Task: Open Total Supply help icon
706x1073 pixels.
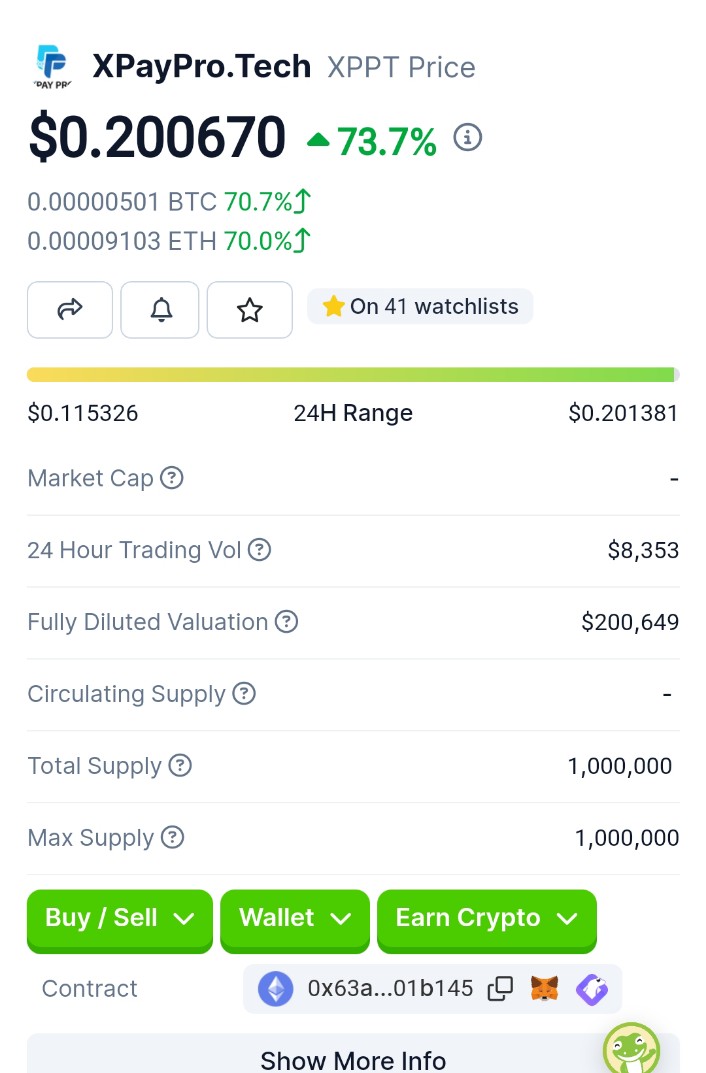Action: 180,765
